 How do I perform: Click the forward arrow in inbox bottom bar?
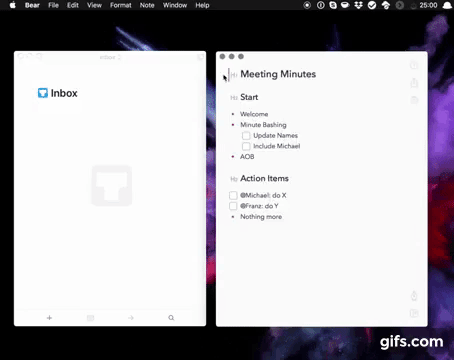pos(131,318)
